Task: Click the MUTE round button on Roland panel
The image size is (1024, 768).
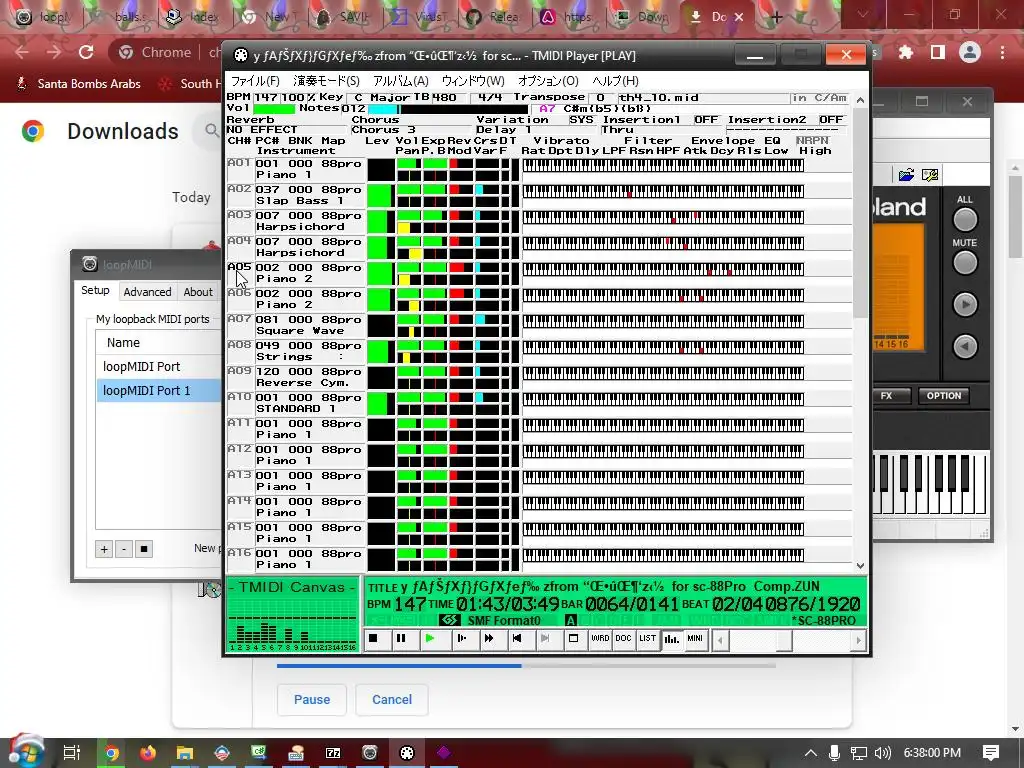Action: [965, 263]
